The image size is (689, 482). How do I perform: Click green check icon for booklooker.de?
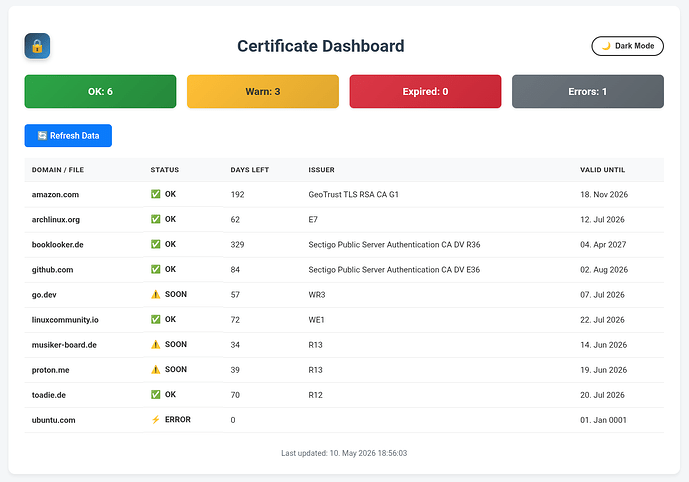(x=156, y=244)
